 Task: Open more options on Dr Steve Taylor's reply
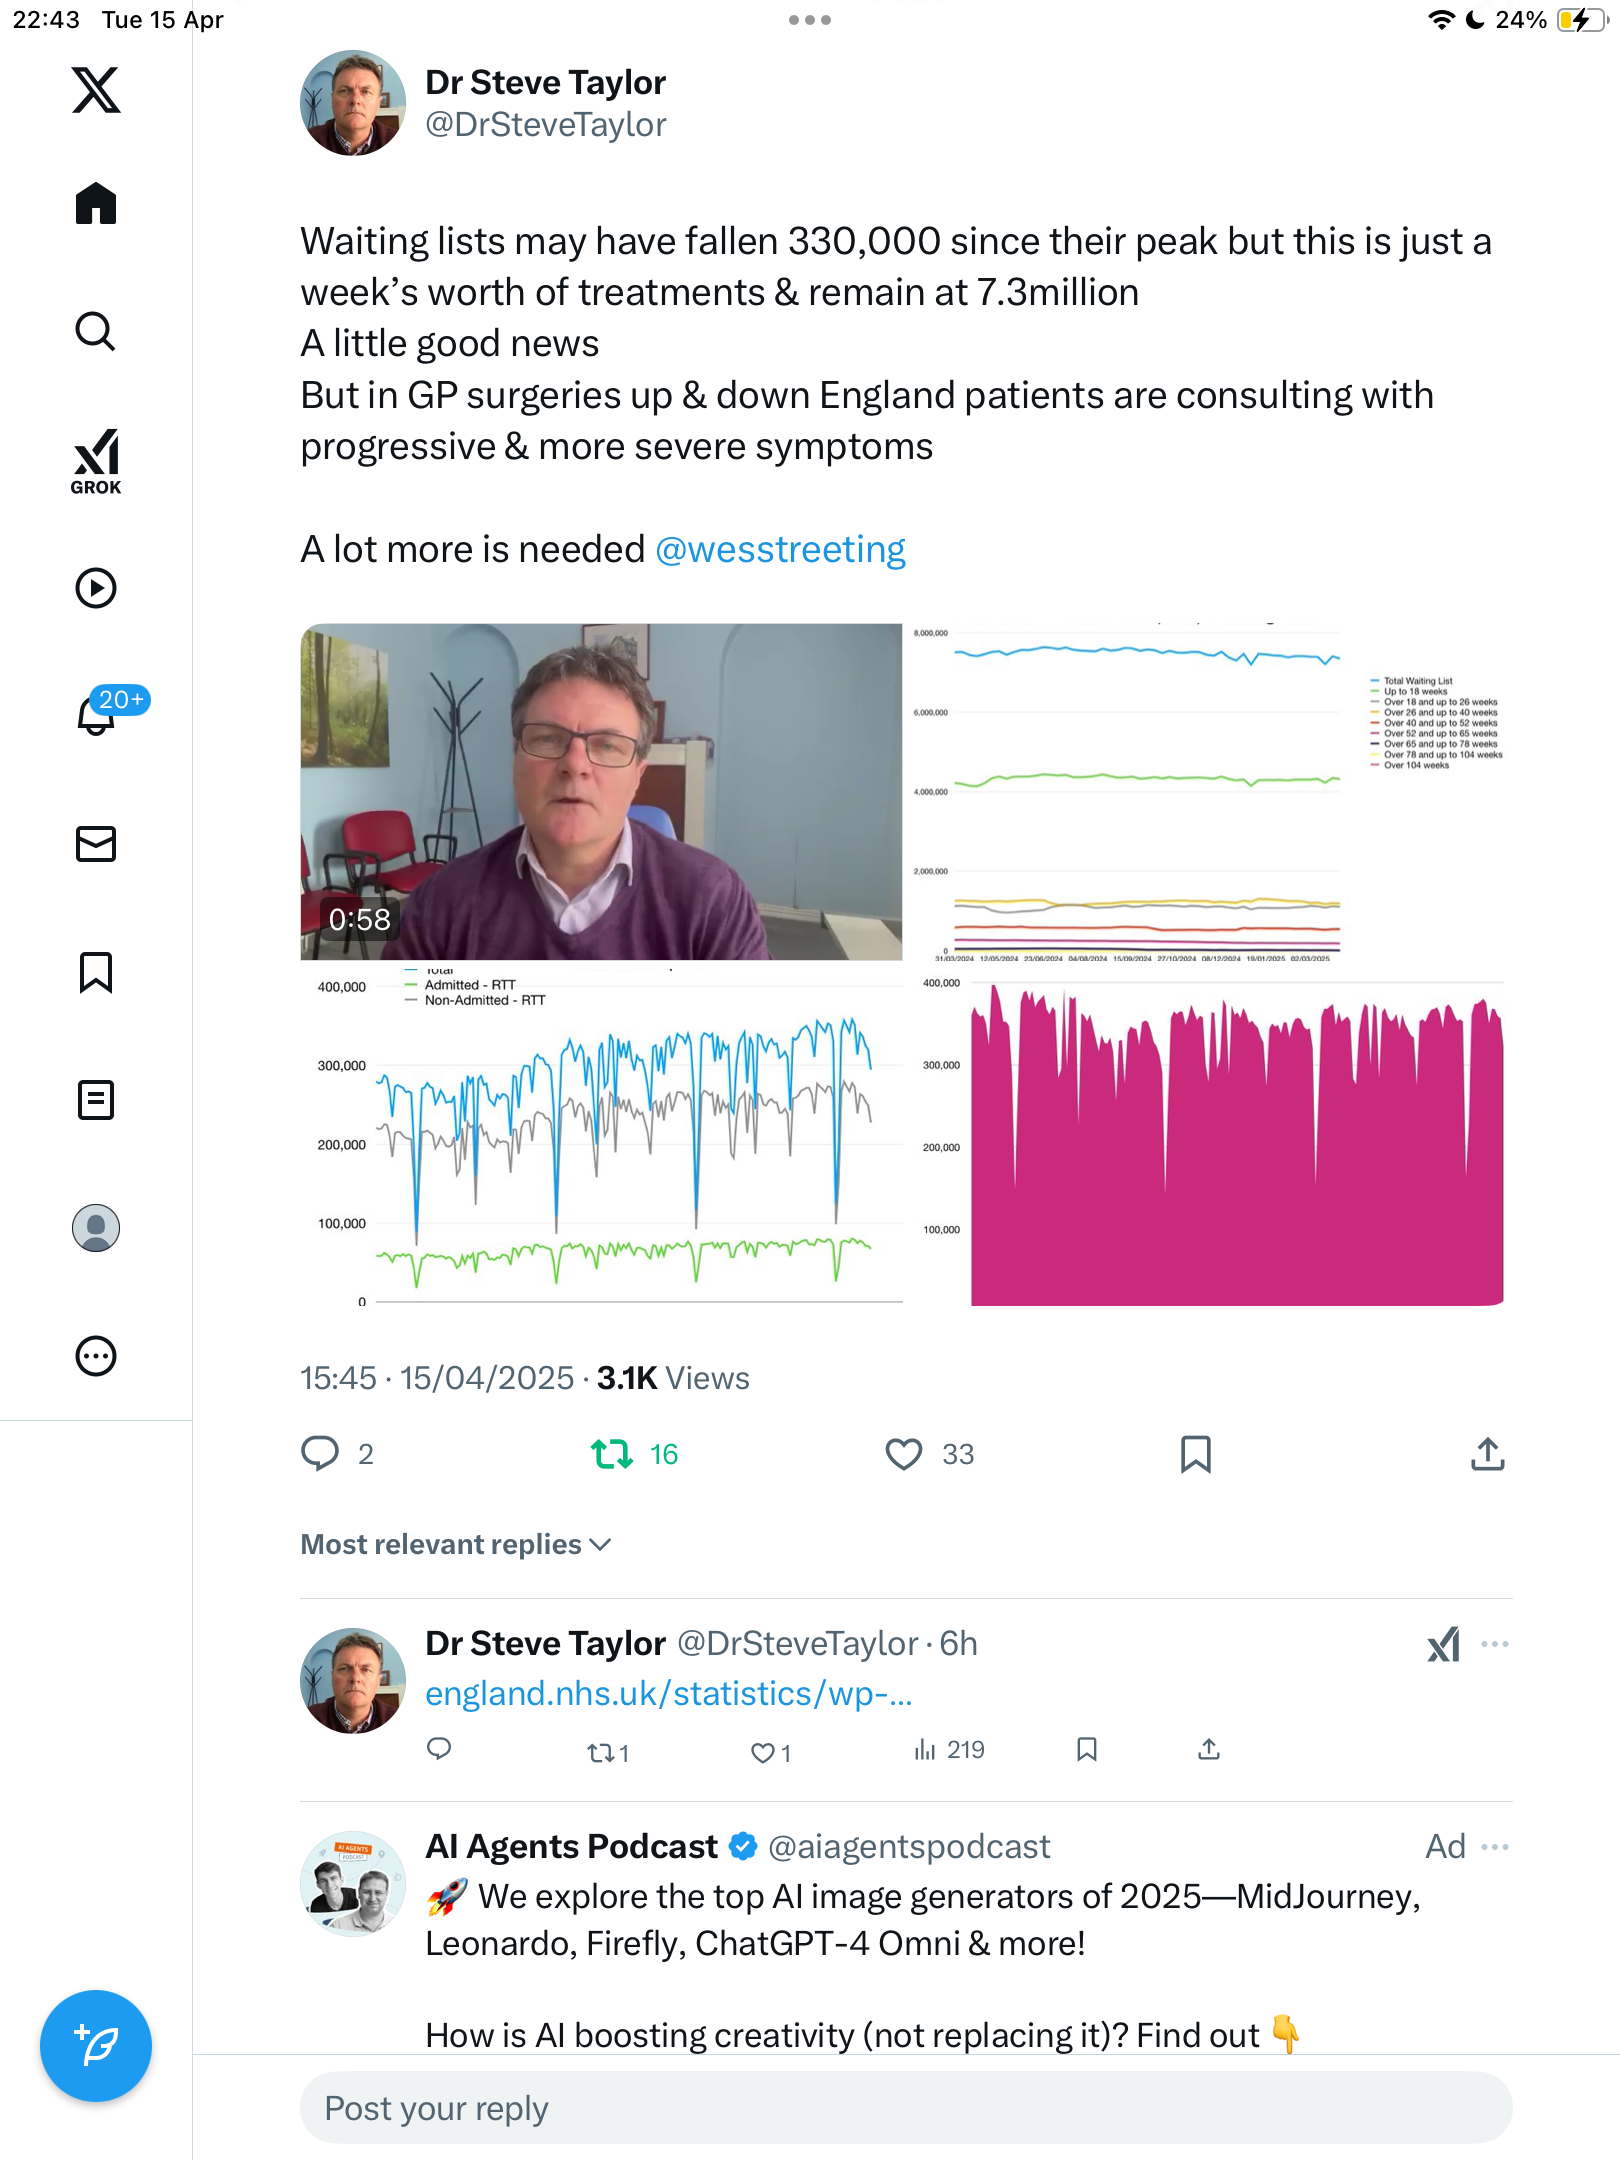(1495, 1644)
